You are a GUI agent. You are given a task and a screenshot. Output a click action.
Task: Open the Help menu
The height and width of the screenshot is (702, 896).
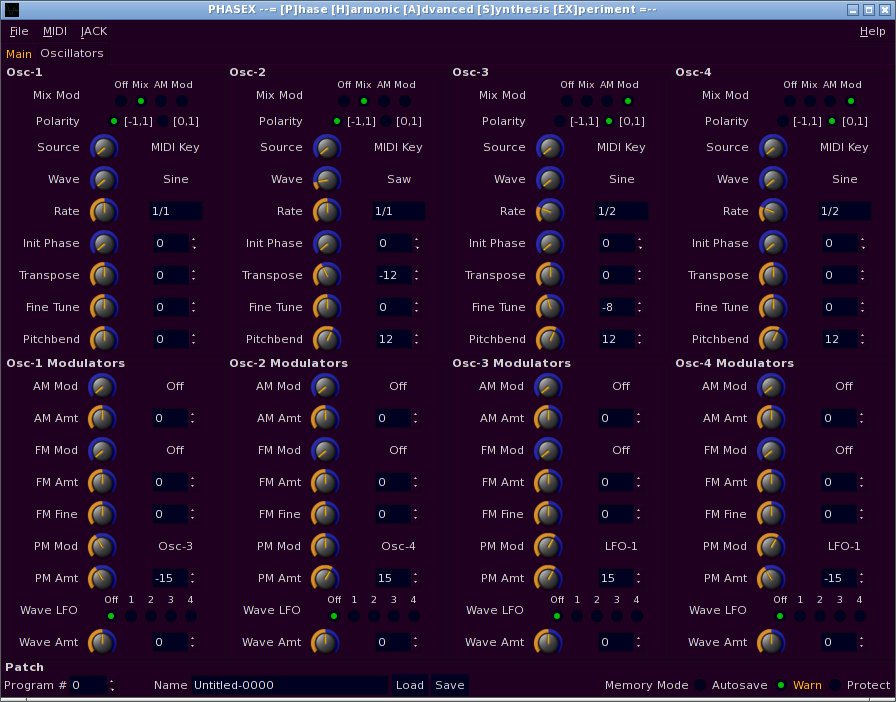[873, 31]
